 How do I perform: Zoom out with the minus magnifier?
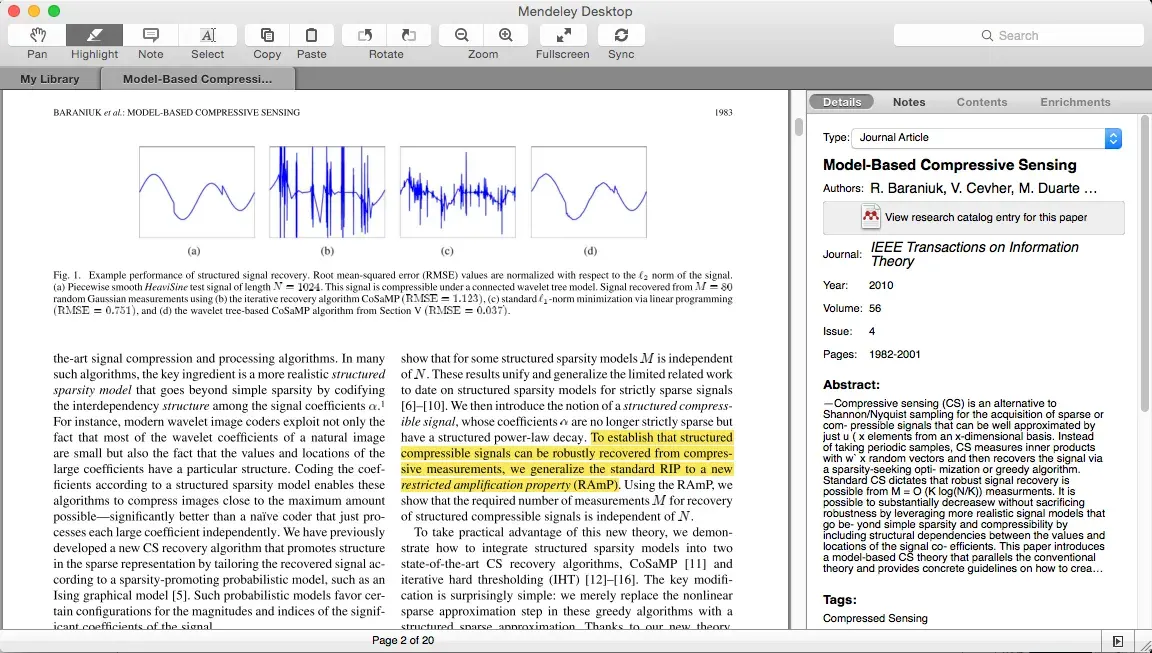[x=461, y=36]
